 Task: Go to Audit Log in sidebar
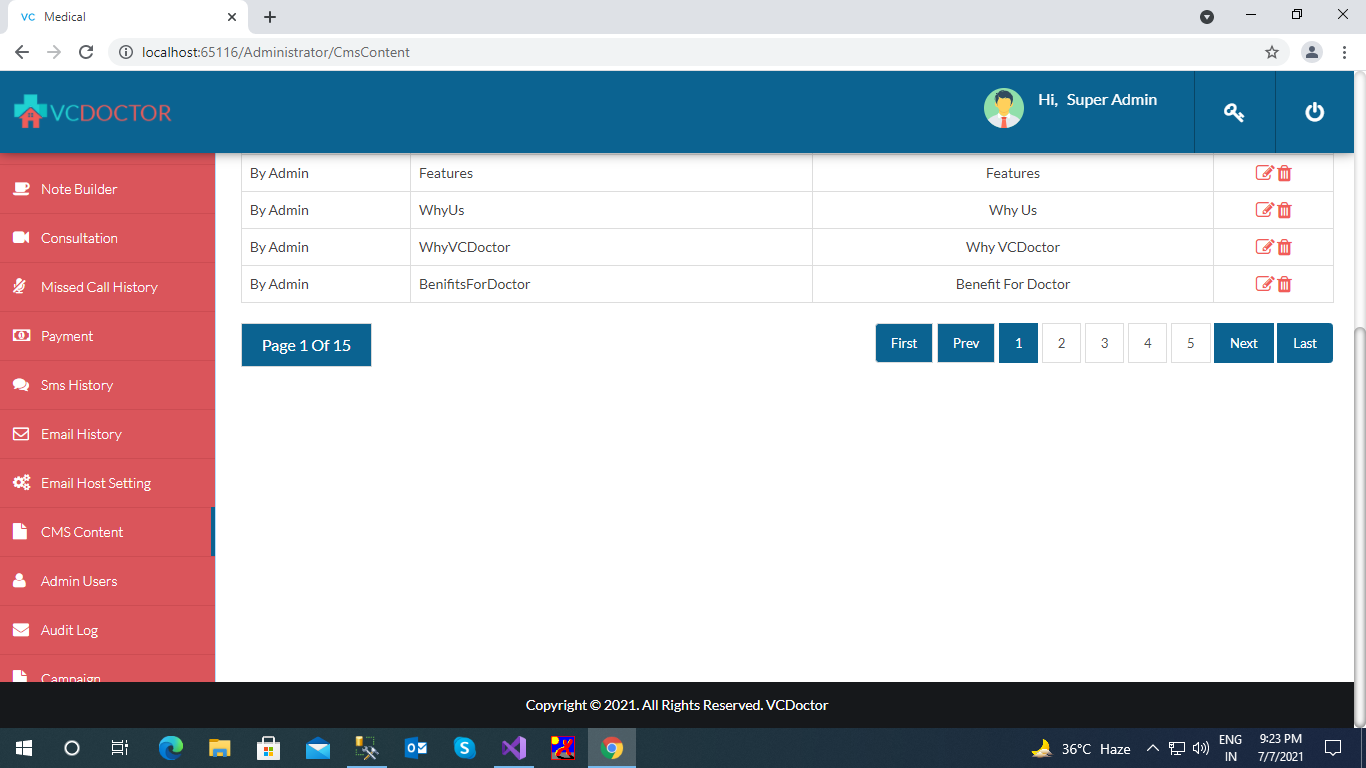tap(69, 630)
